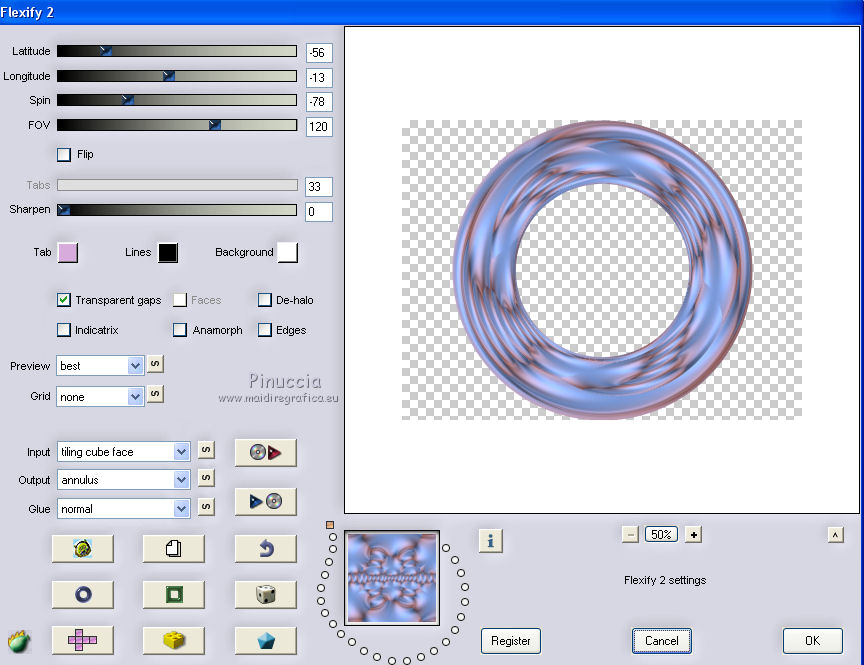This screenshot has width=864, height=665.
Task: Open the Lines color swatch
Action: tap(168, 252)
